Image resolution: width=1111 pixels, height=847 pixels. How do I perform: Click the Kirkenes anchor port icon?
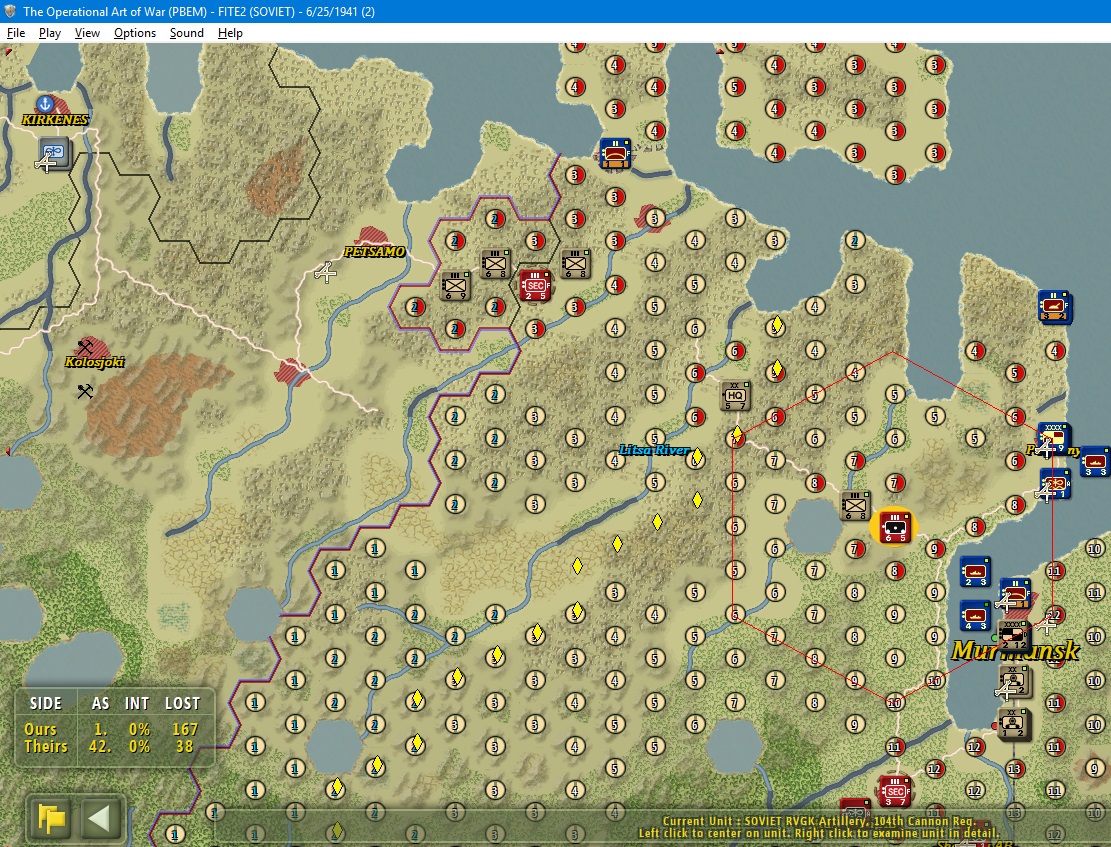pyautogui.click(x=45, y=104)
